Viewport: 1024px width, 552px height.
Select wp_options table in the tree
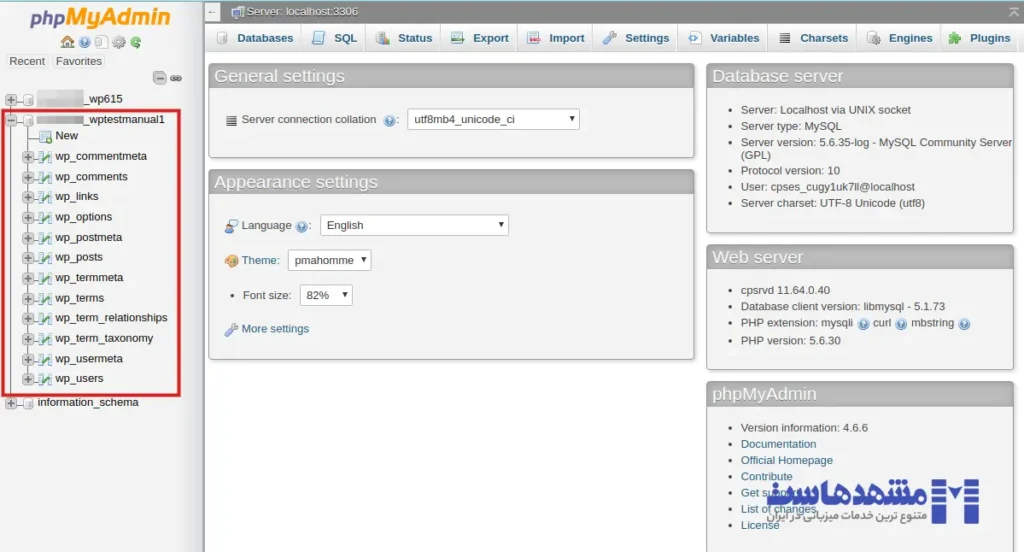click(83, 217)
